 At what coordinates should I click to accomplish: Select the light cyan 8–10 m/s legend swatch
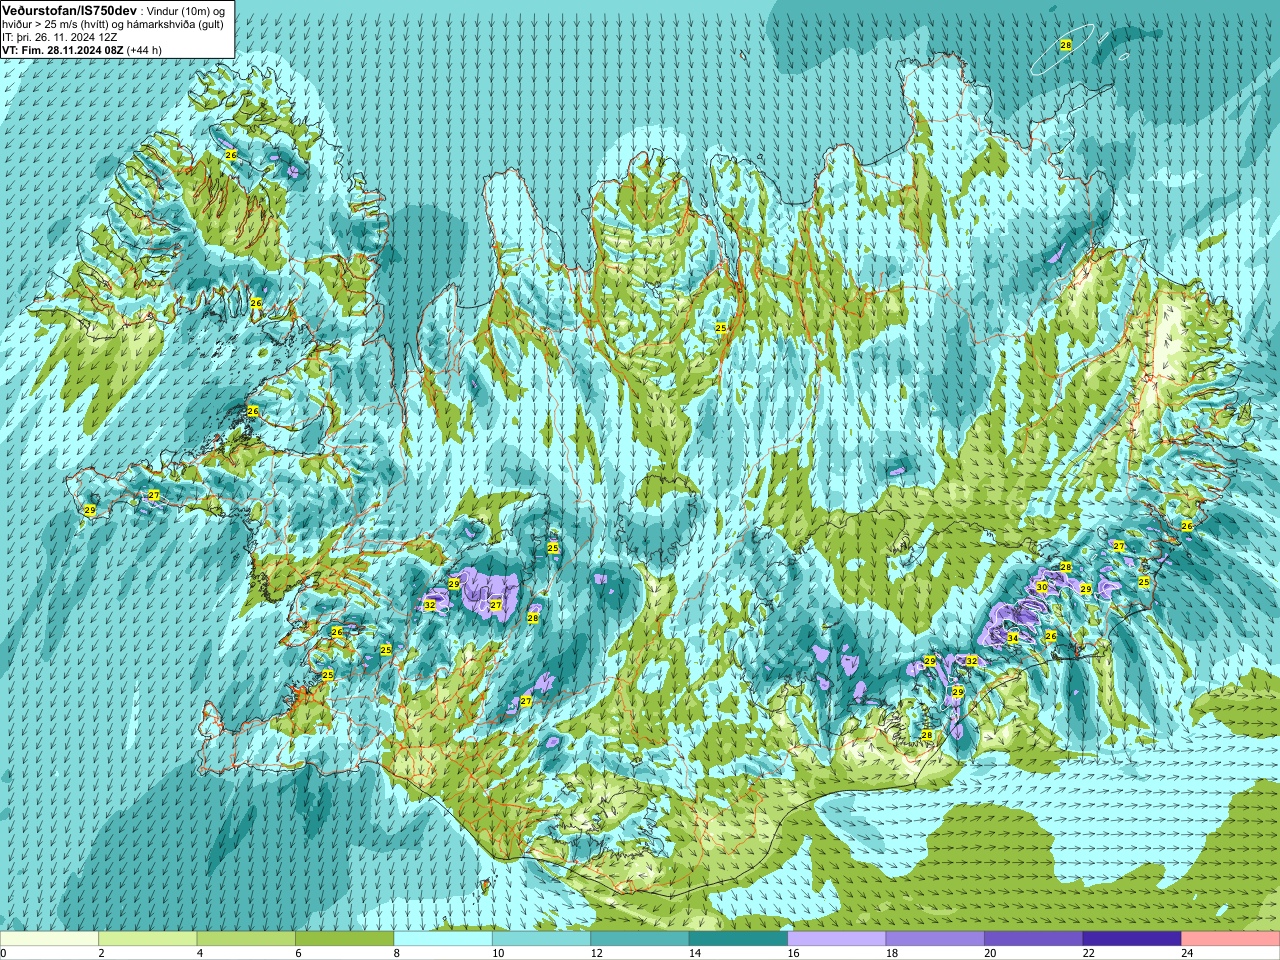pos(443,939)
